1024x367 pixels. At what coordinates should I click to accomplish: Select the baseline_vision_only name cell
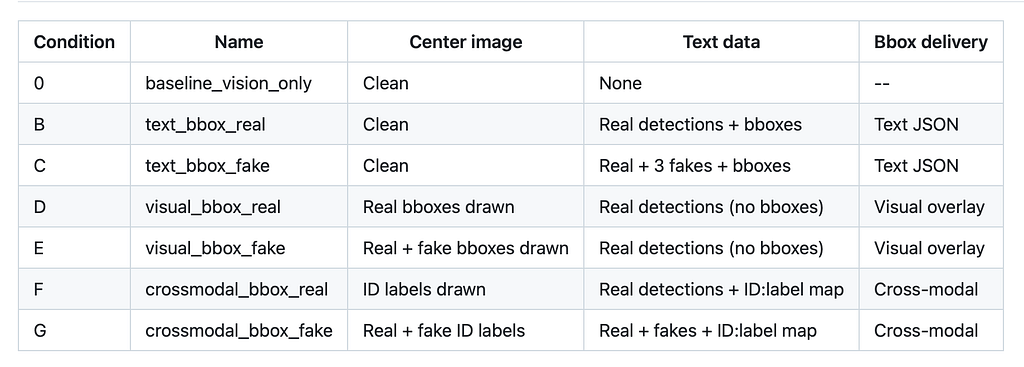click(239, 84)
